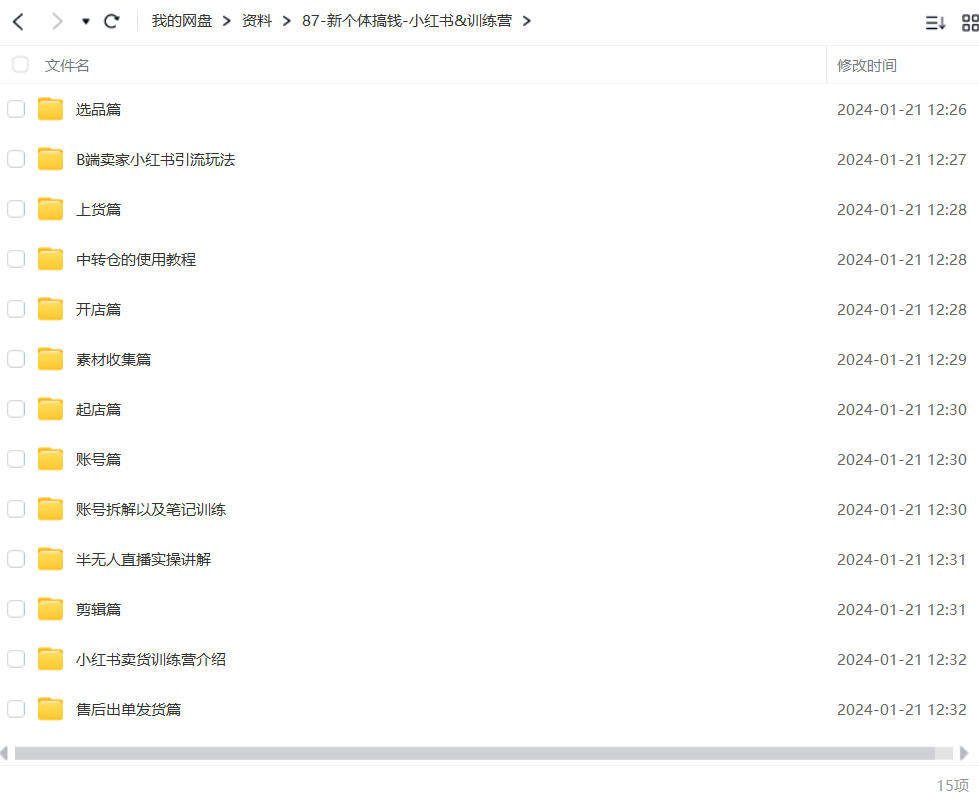
Task: Check the box for 素材收集篇
Action: click(16, 359)
